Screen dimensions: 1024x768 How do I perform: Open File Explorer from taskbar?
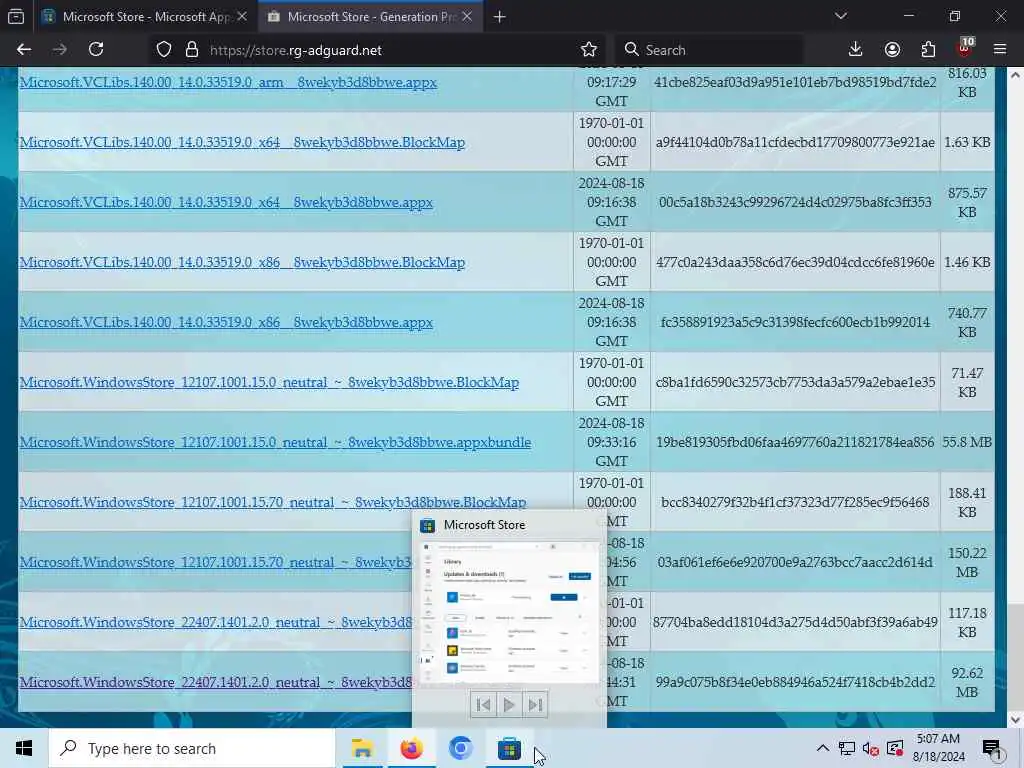click(x=362, y=748)
